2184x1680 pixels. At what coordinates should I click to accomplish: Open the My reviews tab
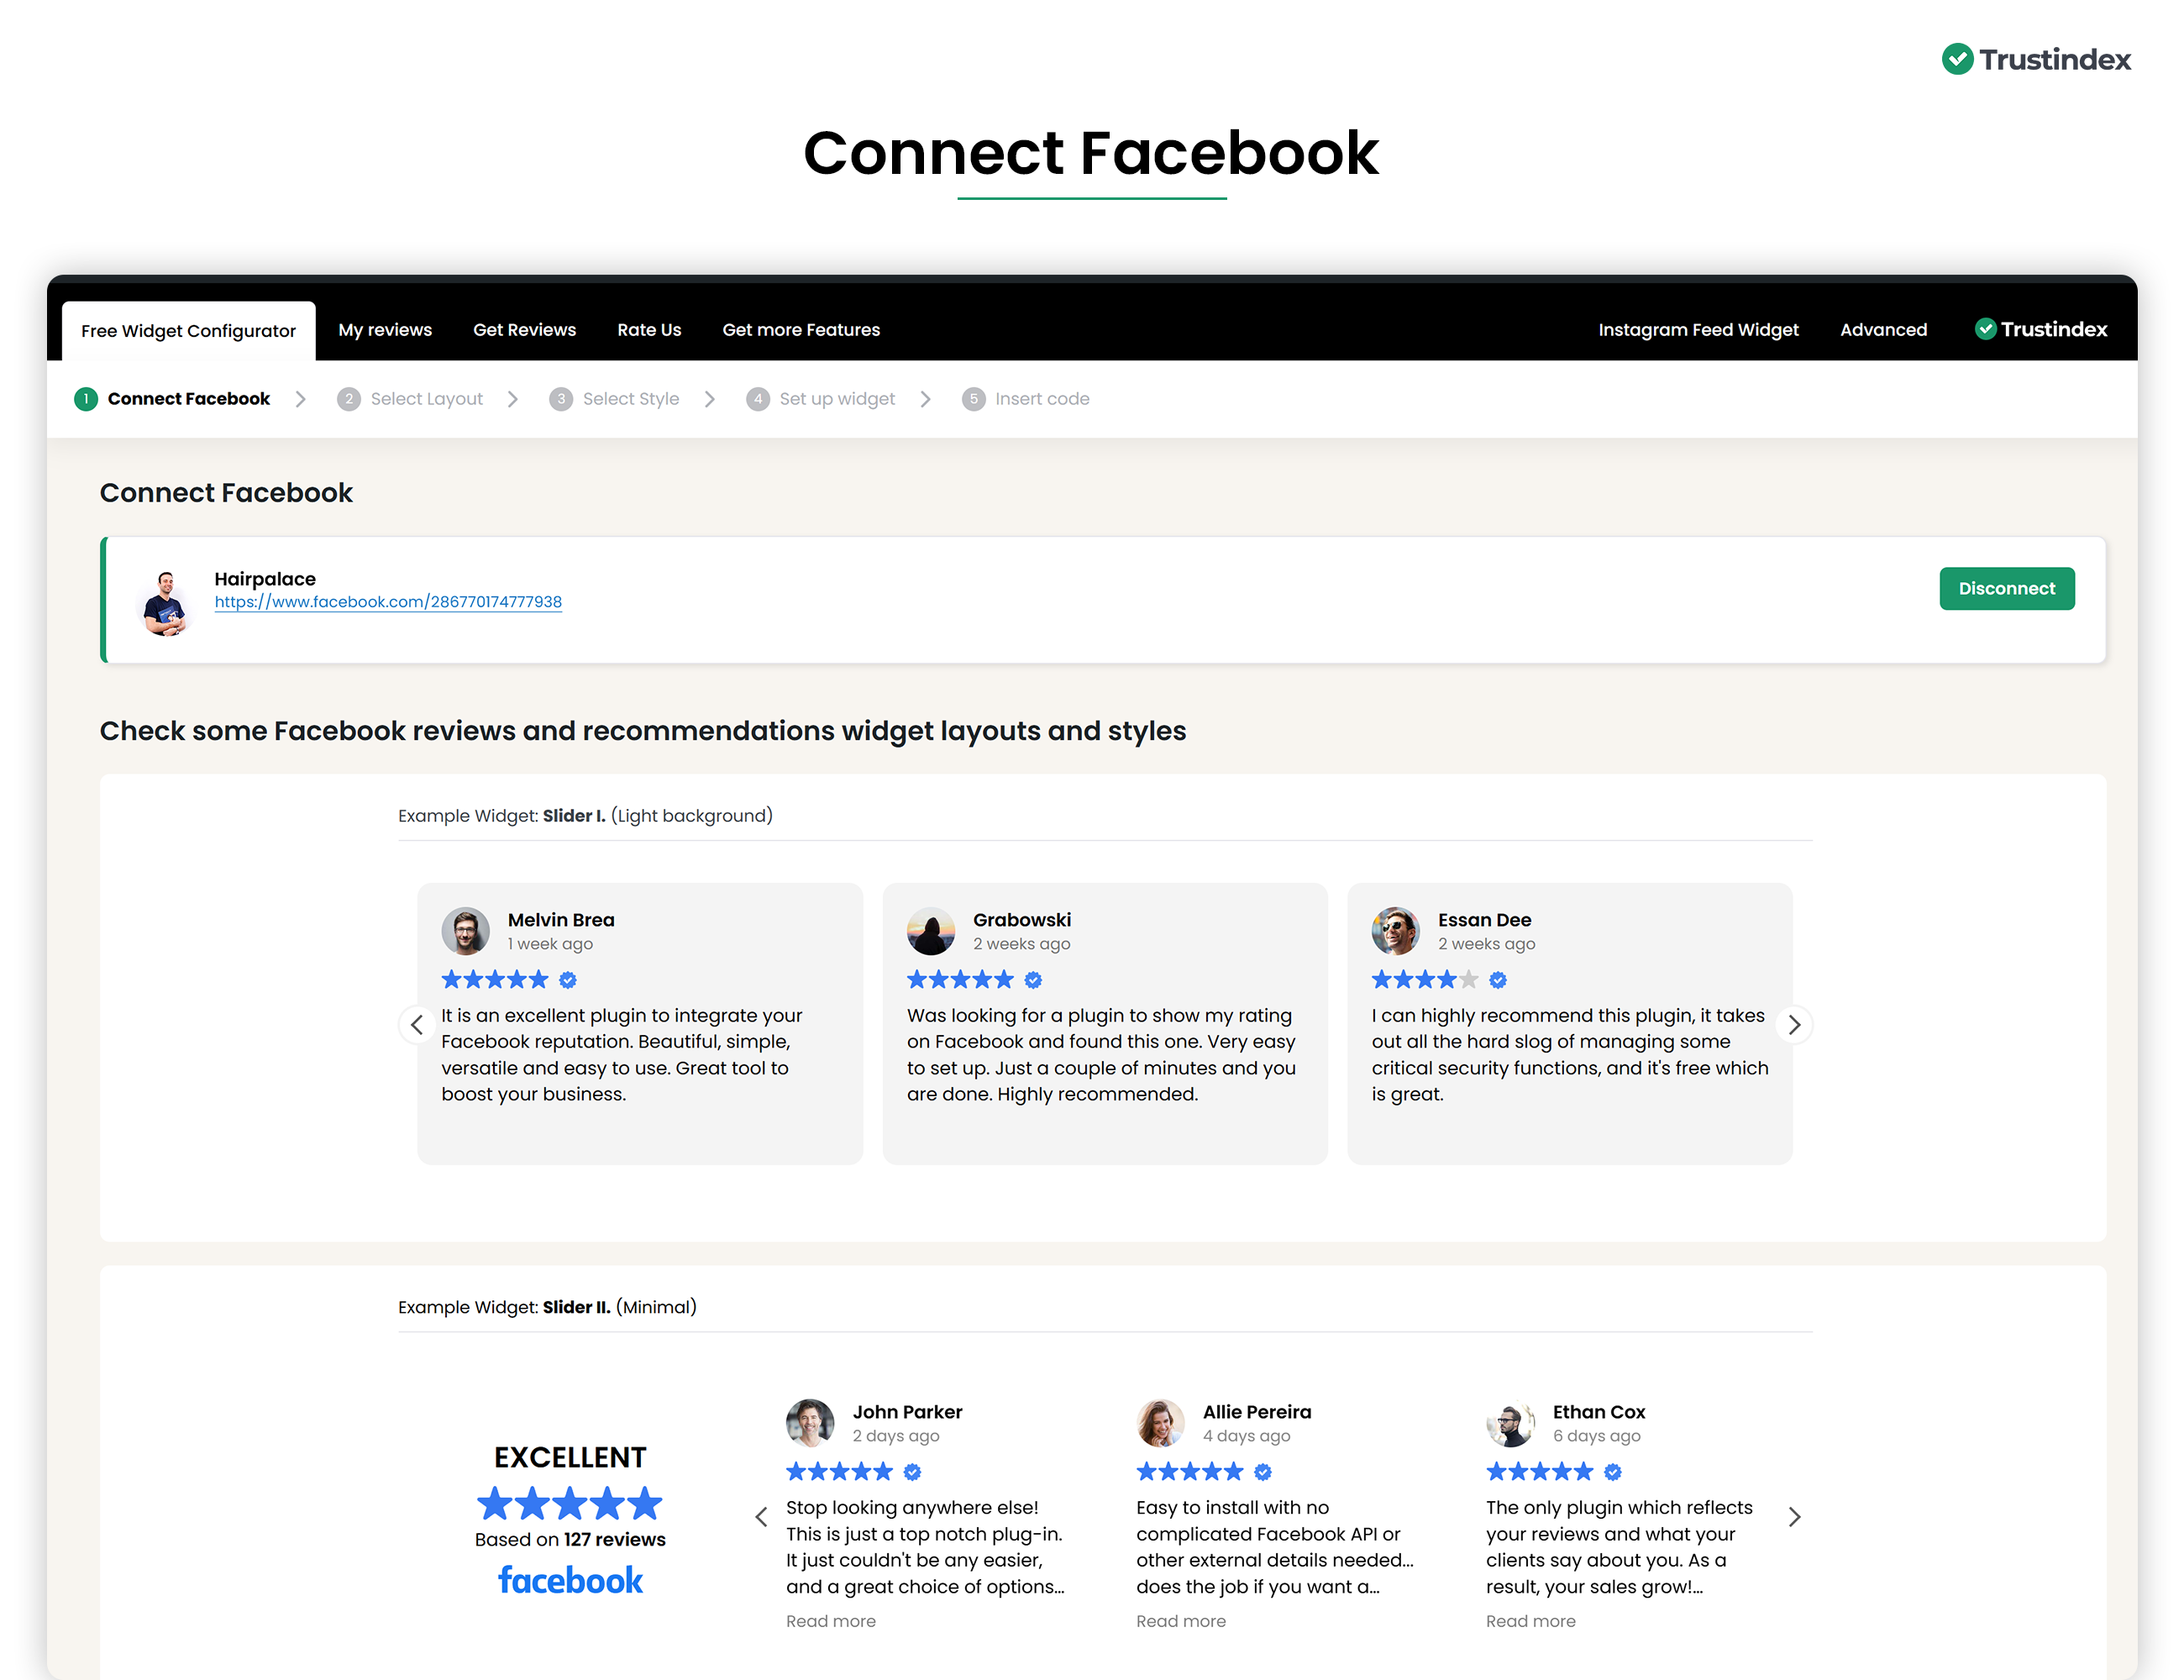point(385,330)
